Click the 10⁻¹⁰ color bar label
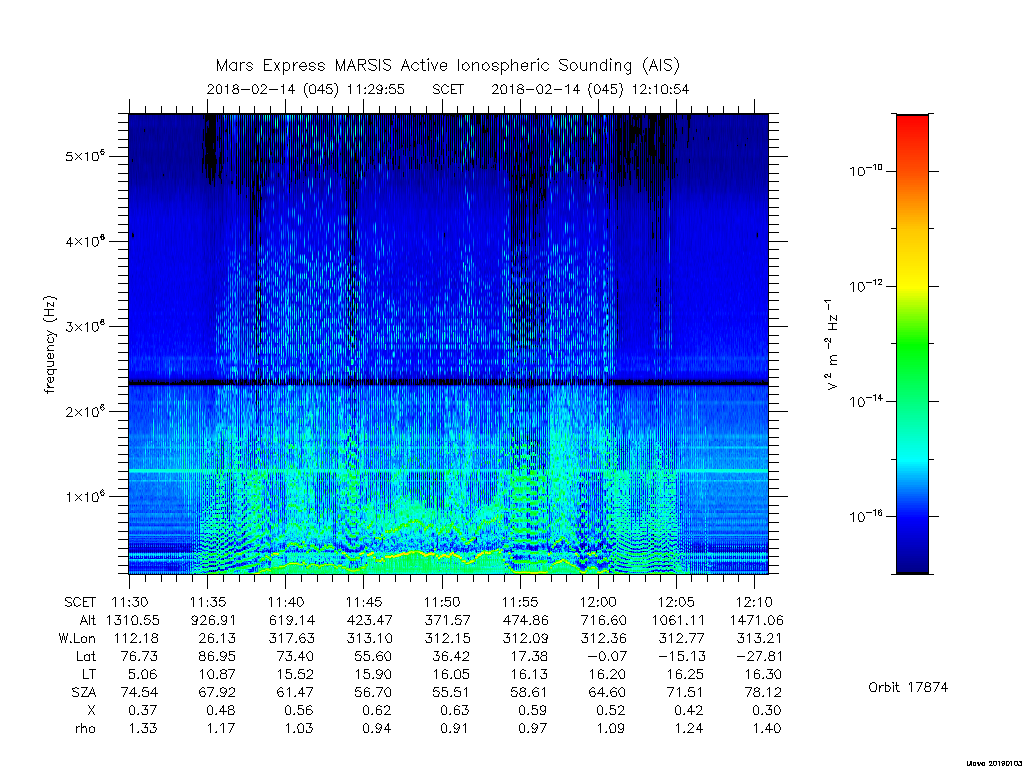The image size is (1024, 768). point(866,170)
